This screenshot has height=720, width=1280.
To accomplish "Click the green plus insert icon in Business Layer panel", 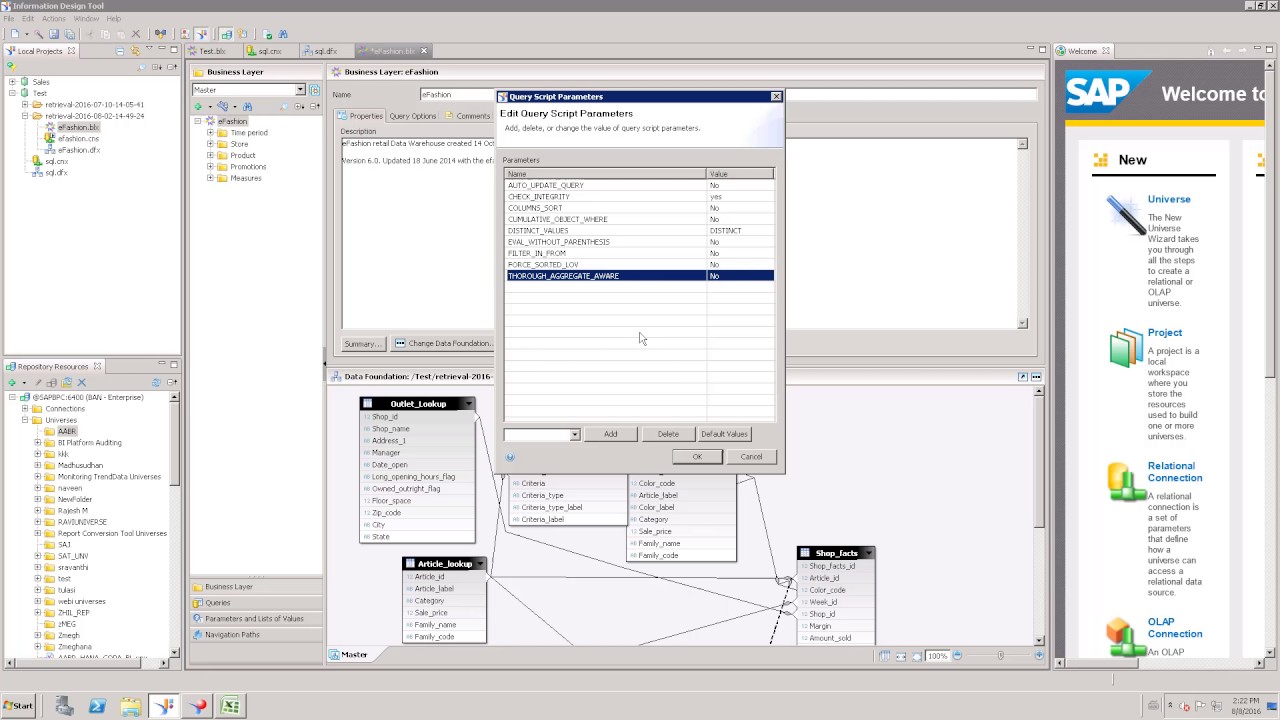I will click(198, 106).
